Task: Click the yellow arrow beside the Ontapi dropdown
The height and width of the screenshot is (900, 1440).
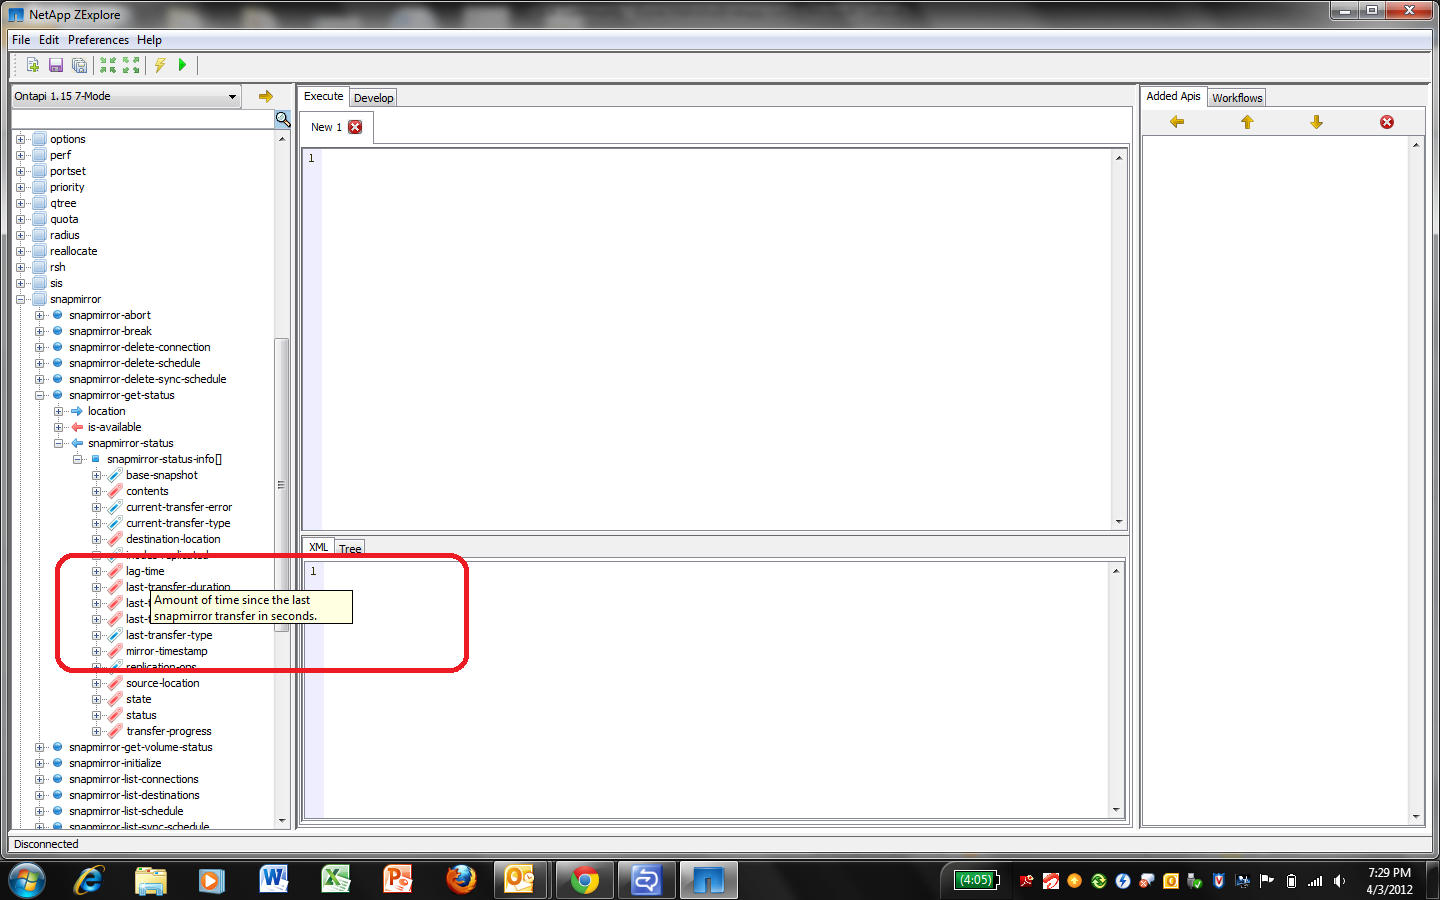Action: pyautogui.click(x=266, y=96)
